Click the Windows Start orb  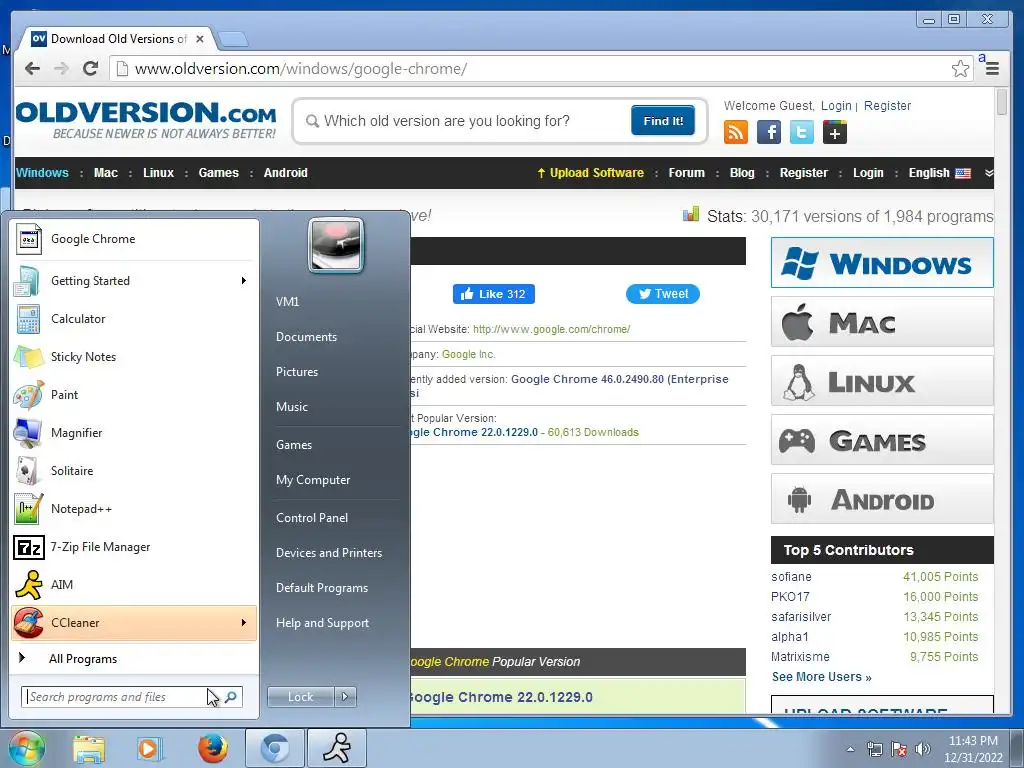(26, 748)
